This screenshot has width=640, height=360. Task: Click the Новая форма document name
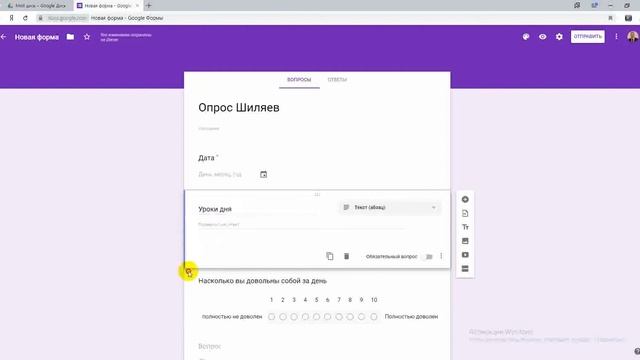coord(37,37)
